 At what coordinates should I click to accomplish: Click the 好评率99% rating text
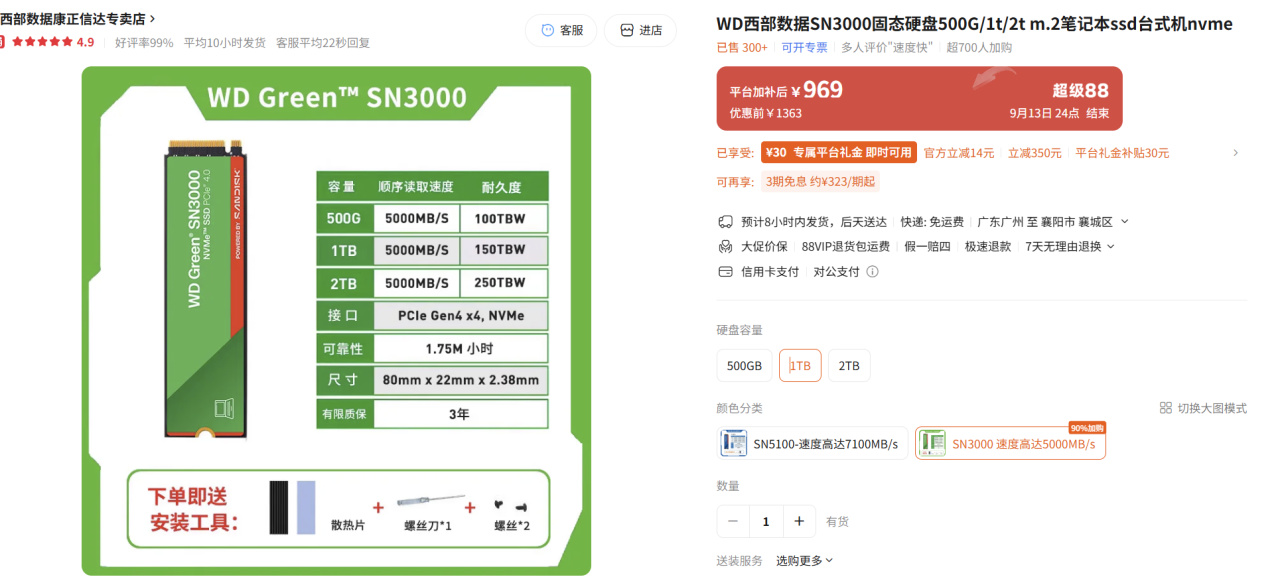click(x=144, y=42)
